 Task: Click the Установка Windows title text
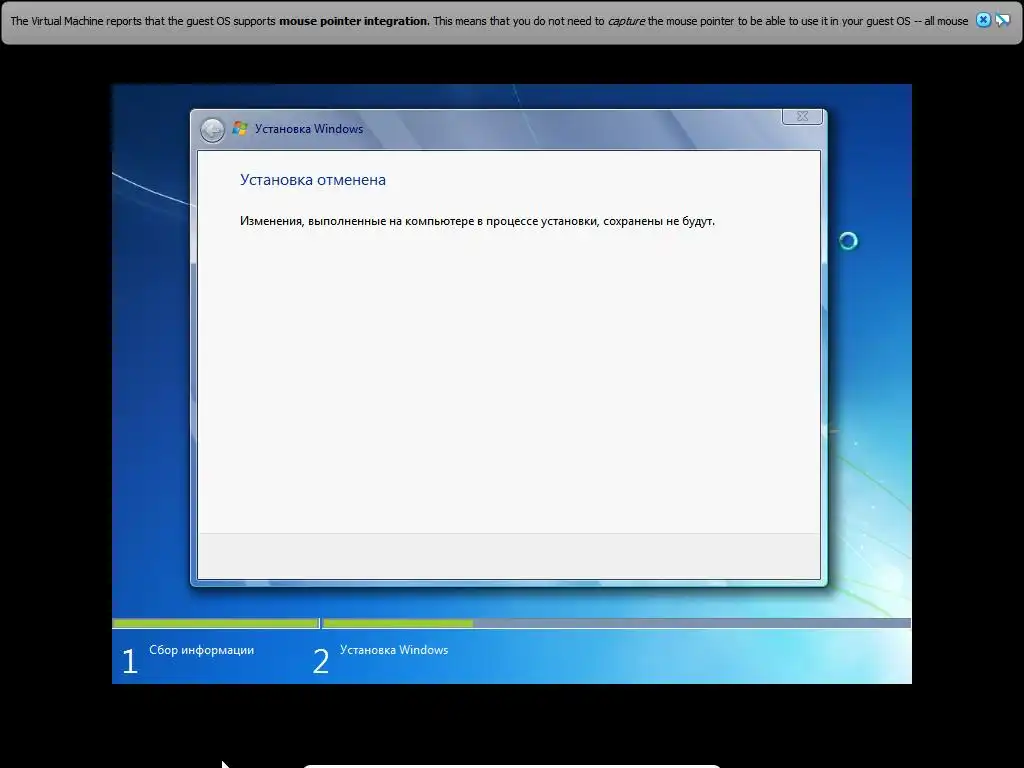tap(309, 129)
